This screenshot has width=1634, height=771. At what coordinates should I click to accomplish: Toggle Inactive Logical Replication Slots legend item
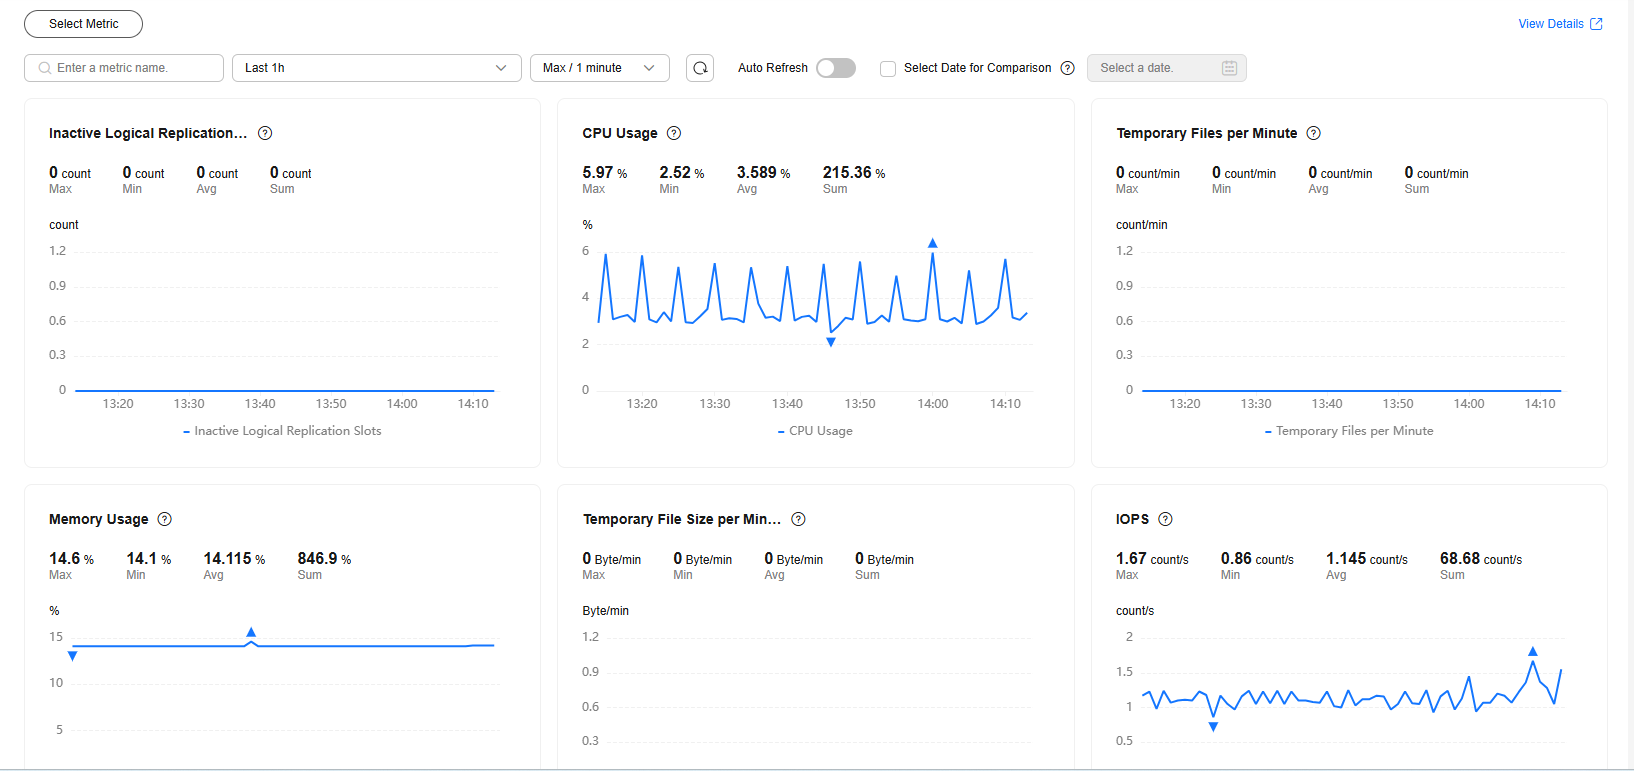tap(282, 431)
